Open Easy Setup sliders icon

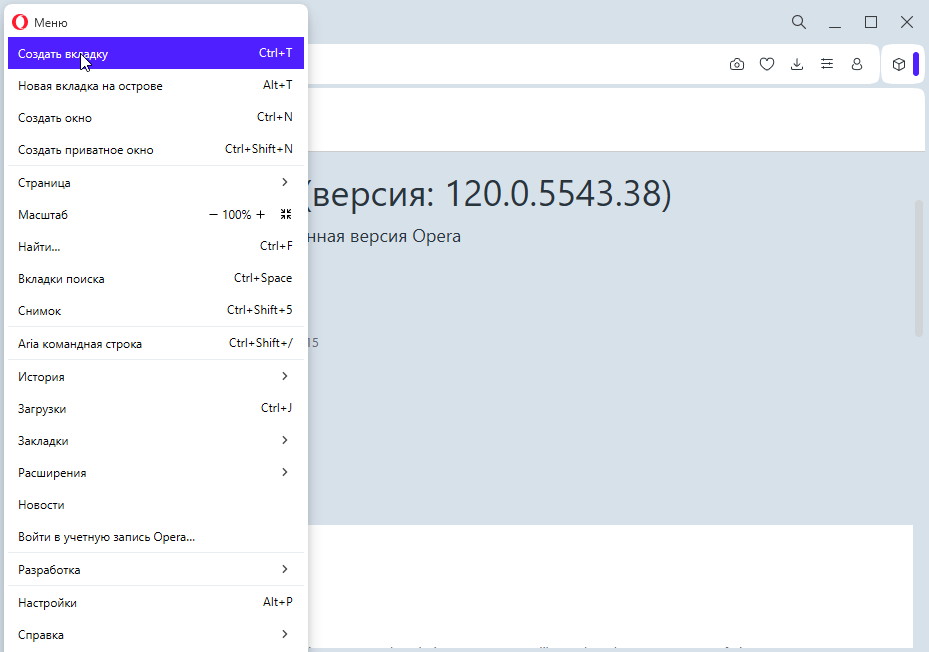click(827, 64)
